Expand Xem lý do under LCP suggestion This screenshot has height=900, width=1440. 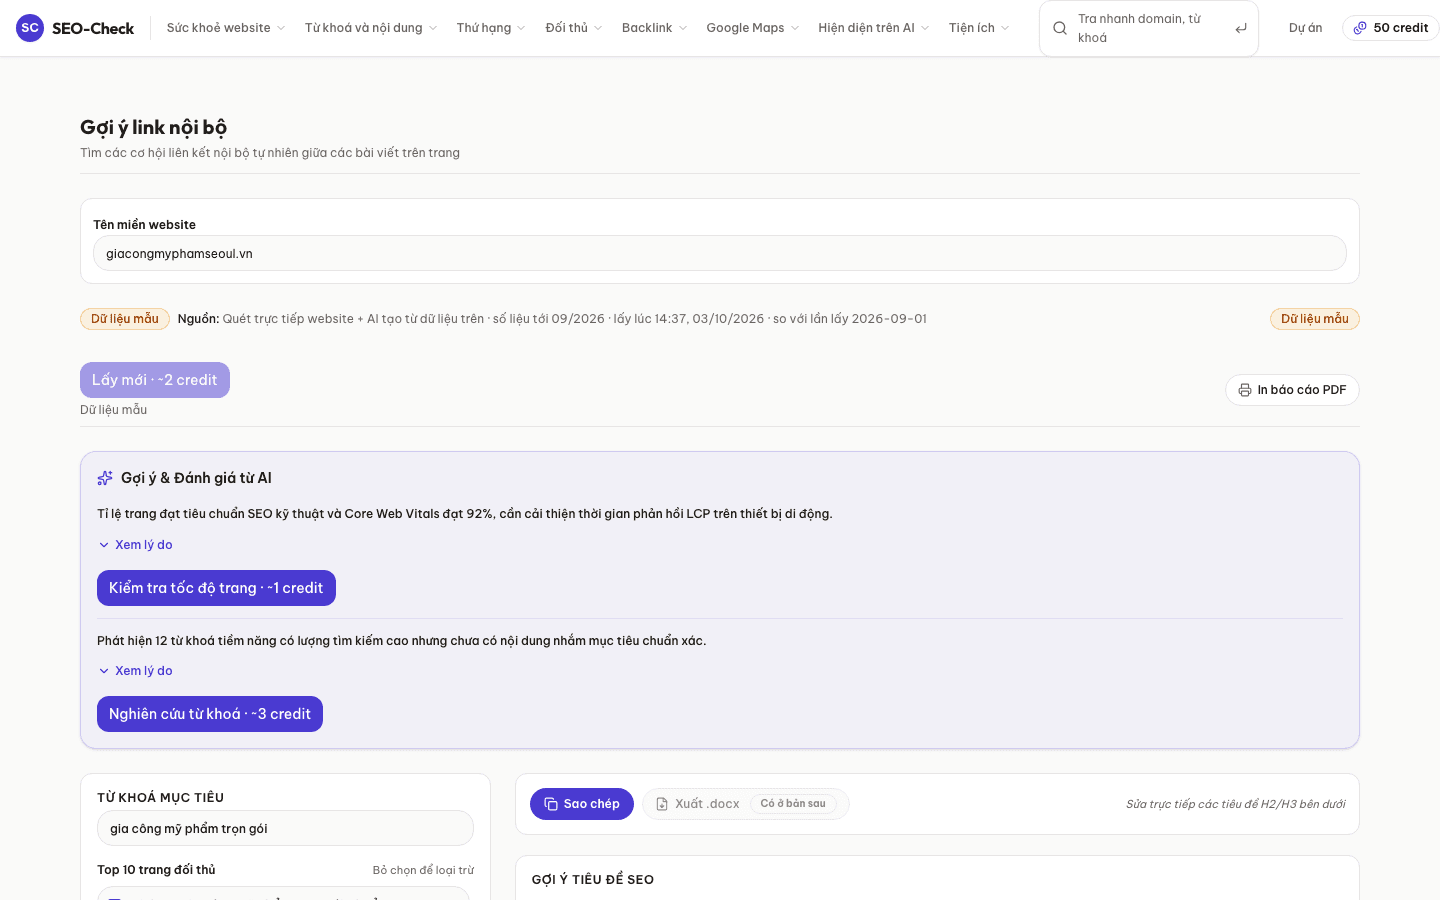coord(135,545)
